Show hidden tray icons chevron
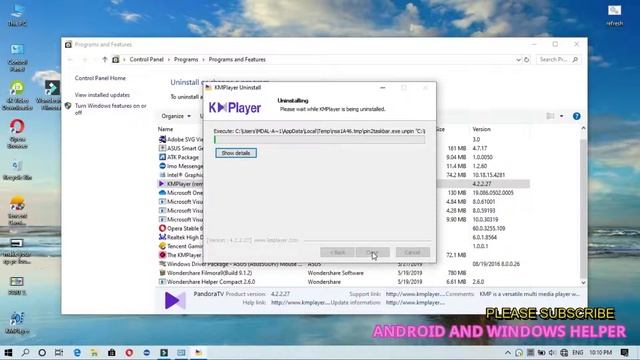 508,352
